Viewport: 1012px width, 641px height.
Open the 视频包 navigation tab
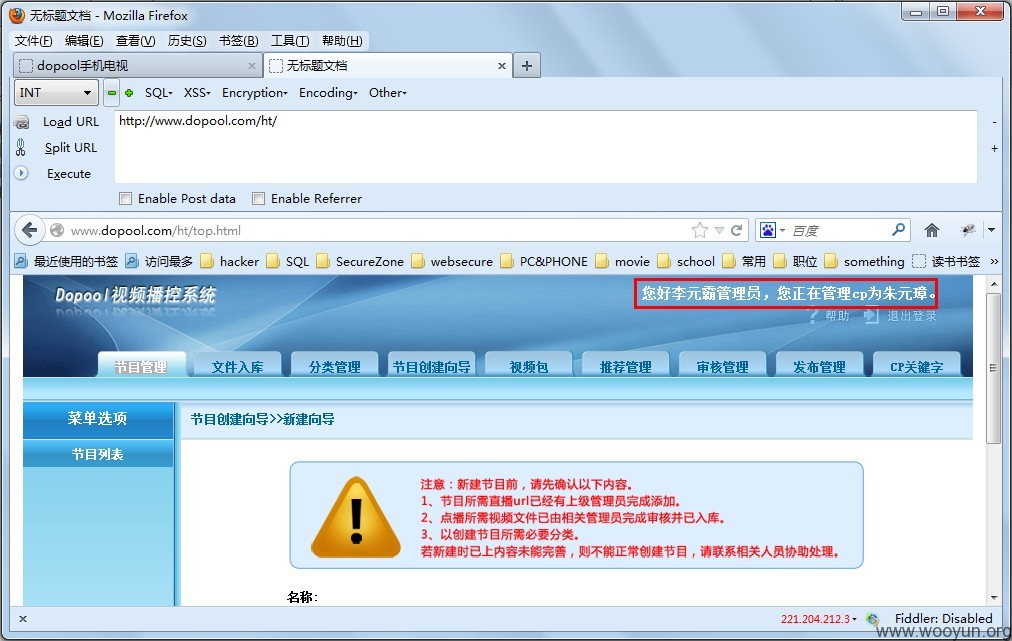click(x=529, y=365)
